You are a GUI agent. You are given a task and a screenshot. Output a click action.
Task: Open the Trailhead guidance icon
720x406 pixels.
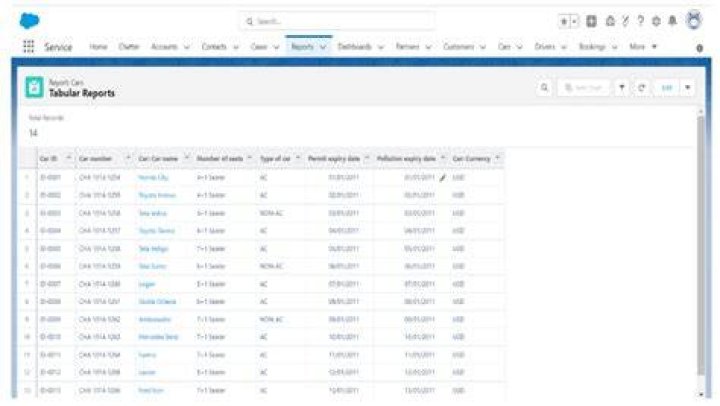point(610,21)
